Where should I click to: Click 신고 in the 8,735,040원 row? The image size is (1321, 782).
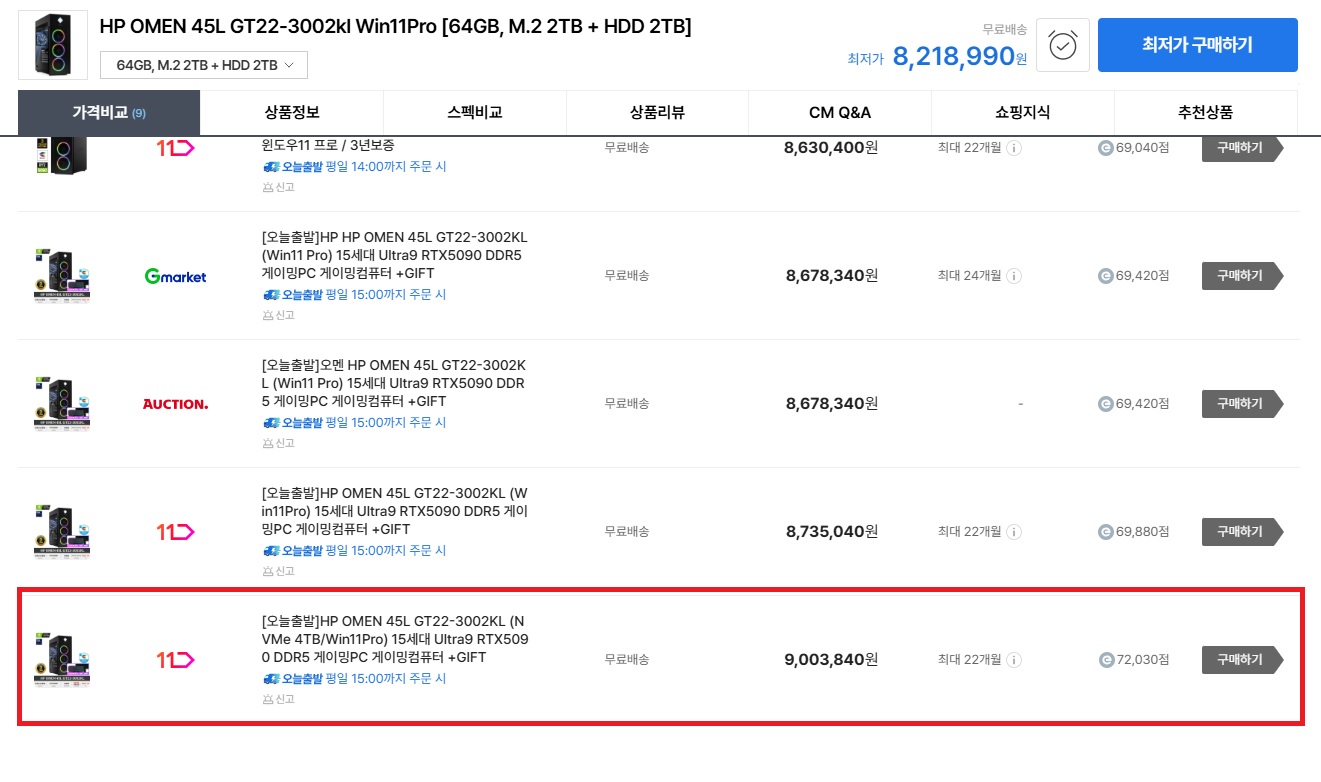[278, 571]
